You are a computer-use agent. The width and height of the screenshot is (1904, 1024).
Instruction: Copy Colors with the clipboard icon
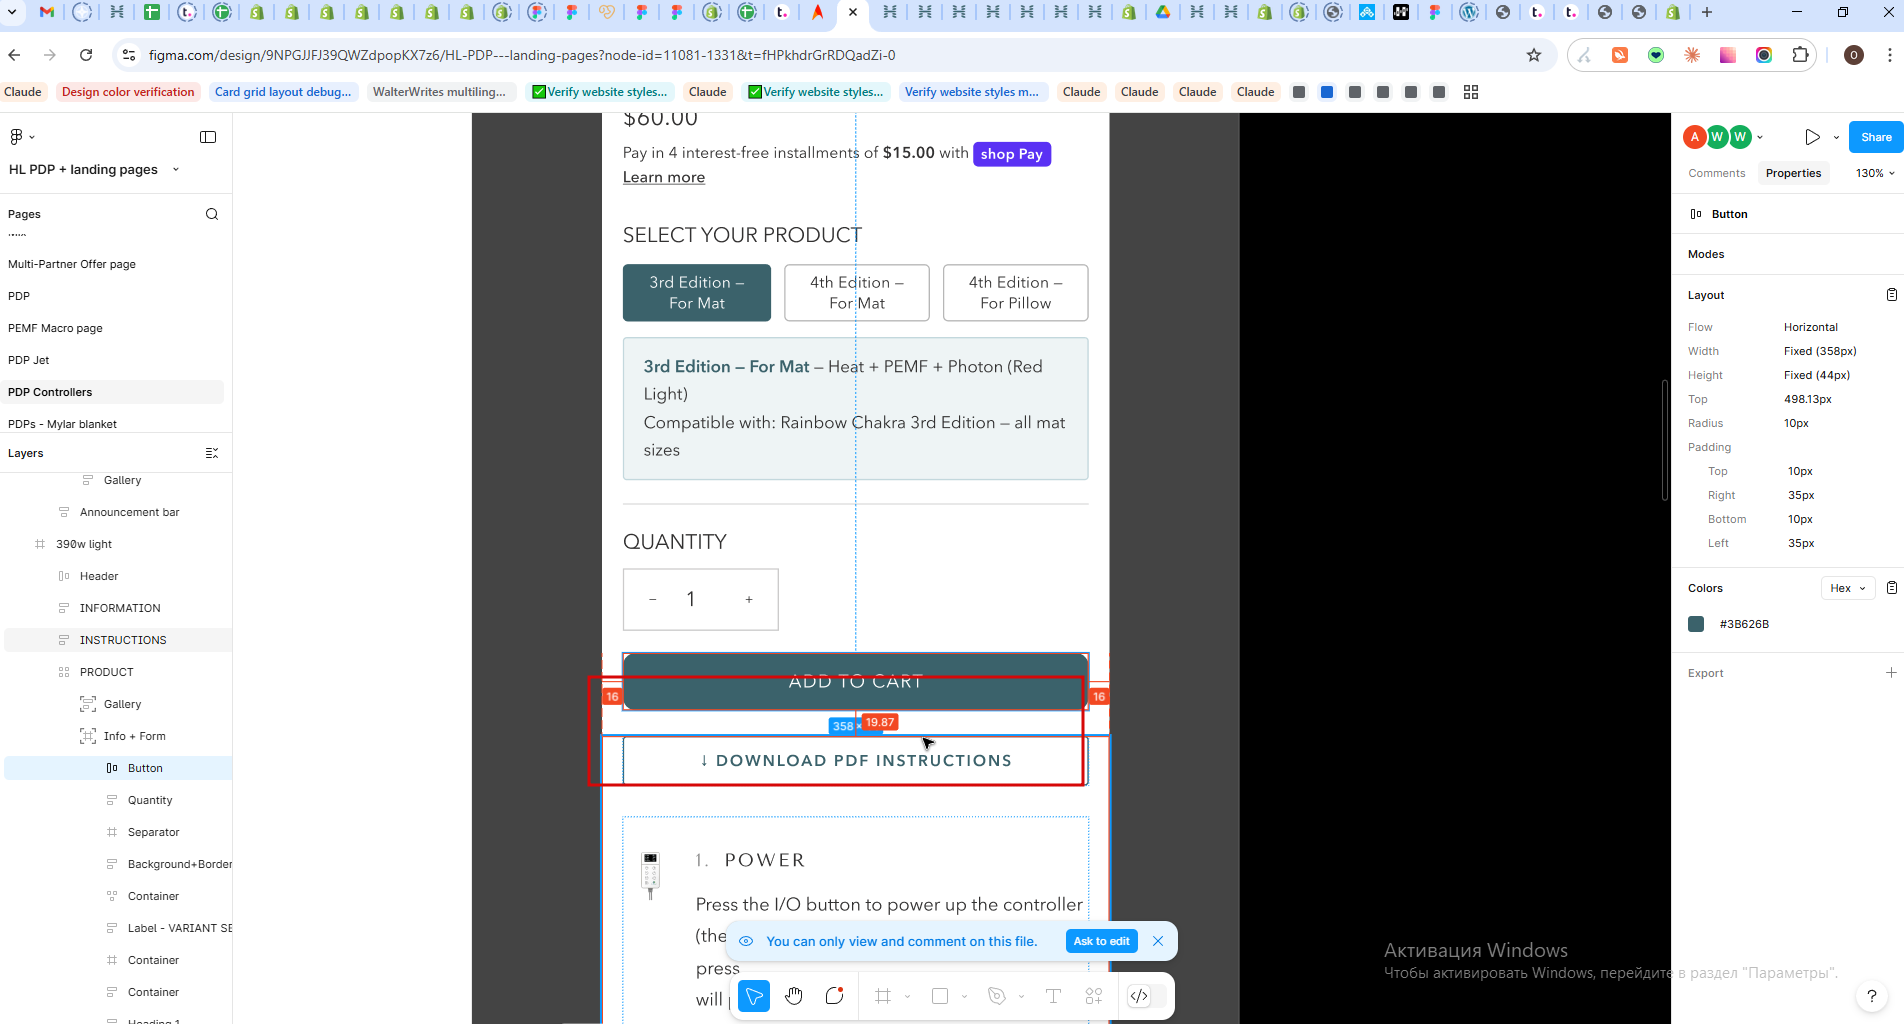pyautogui.click(x=1891, y=588)
